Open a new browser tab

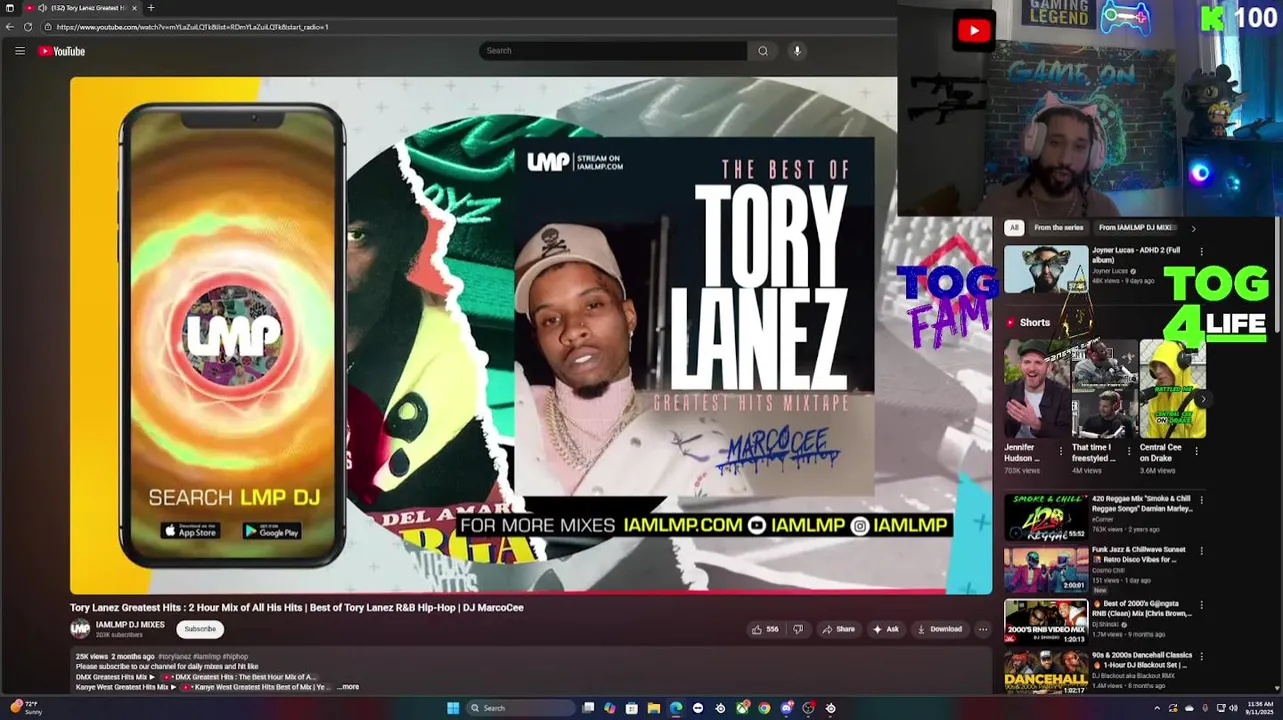[x=151, y=8]
